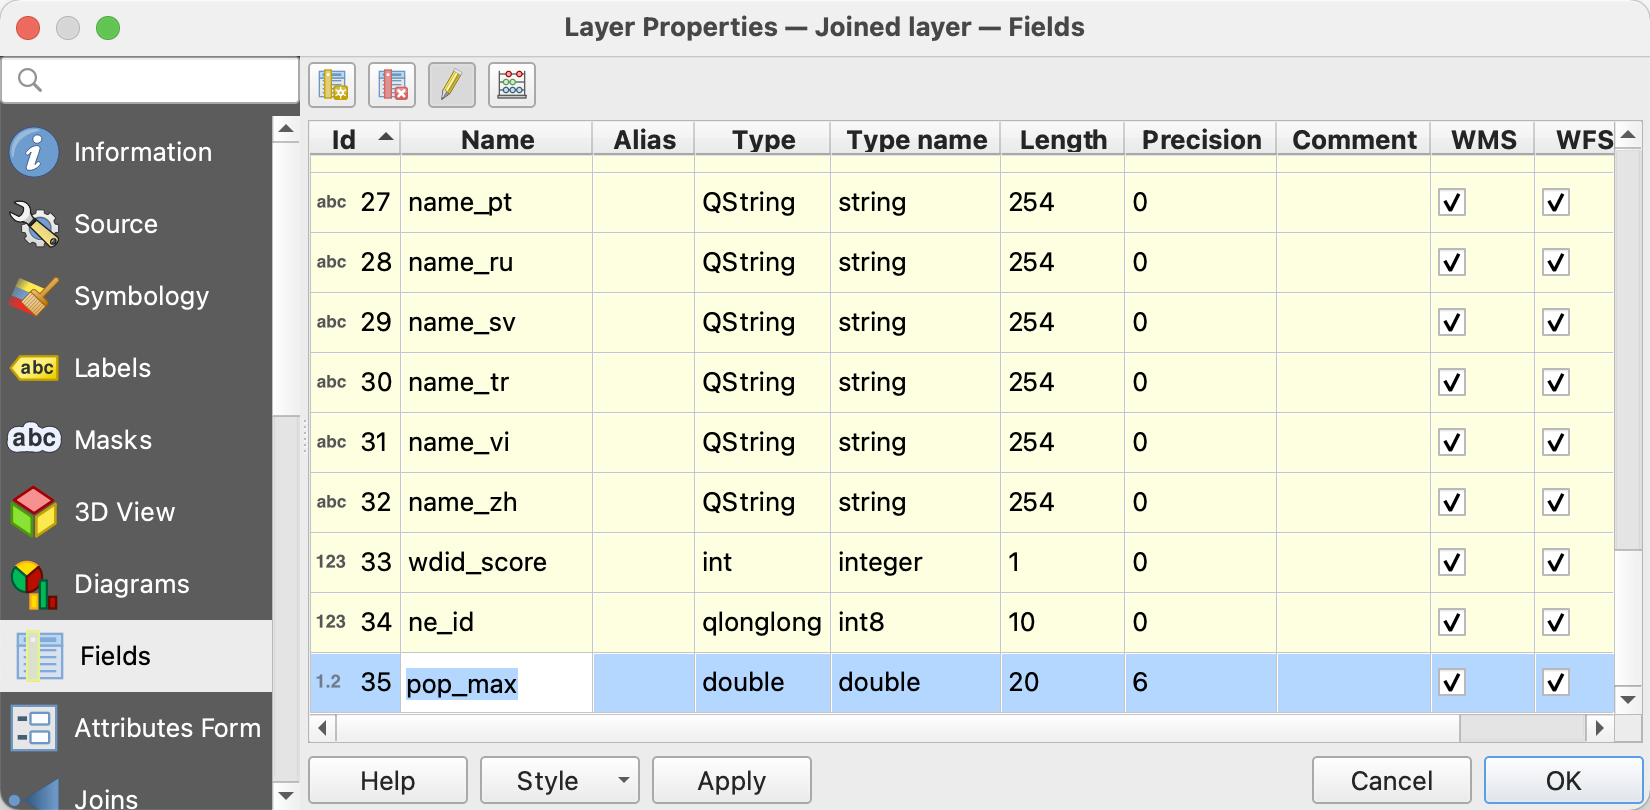Switch to the Labels section
This screenshot has width=1650, height=810.
112,368
